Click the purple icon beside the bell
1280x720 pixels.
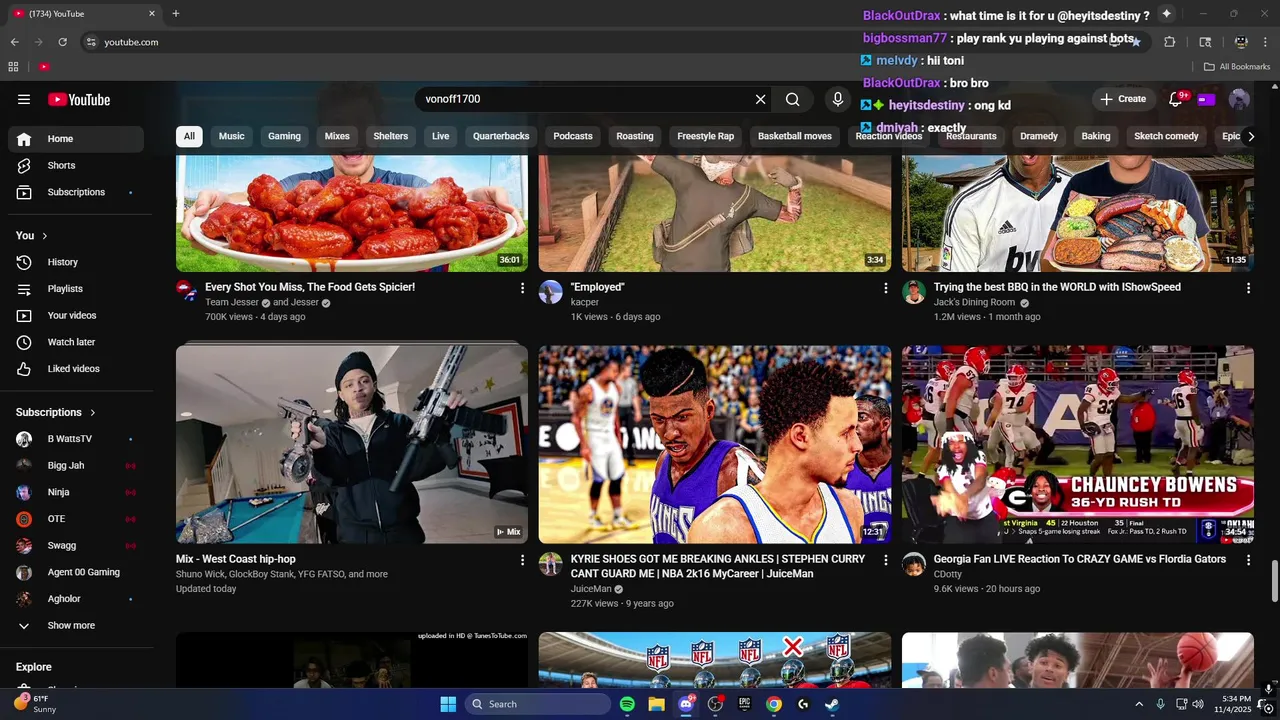click(1206, 99)
